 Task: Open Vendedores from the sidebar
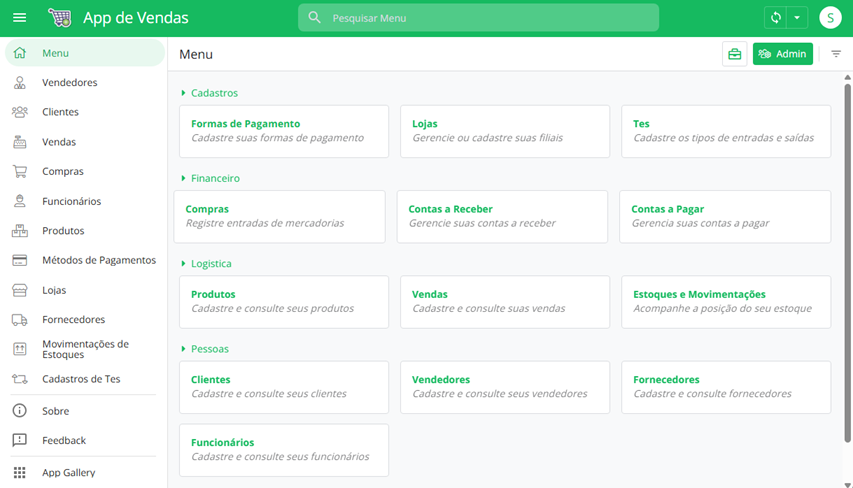pyautogui.click(x=69, y=83)
